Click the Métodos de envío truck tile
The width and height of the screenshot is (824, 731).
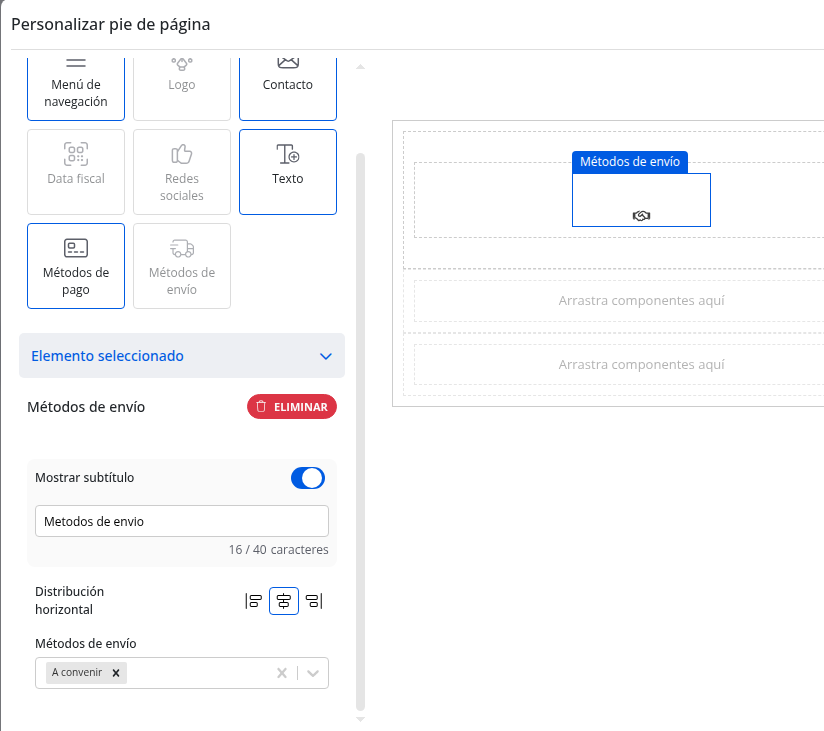(x=182, y=265)
